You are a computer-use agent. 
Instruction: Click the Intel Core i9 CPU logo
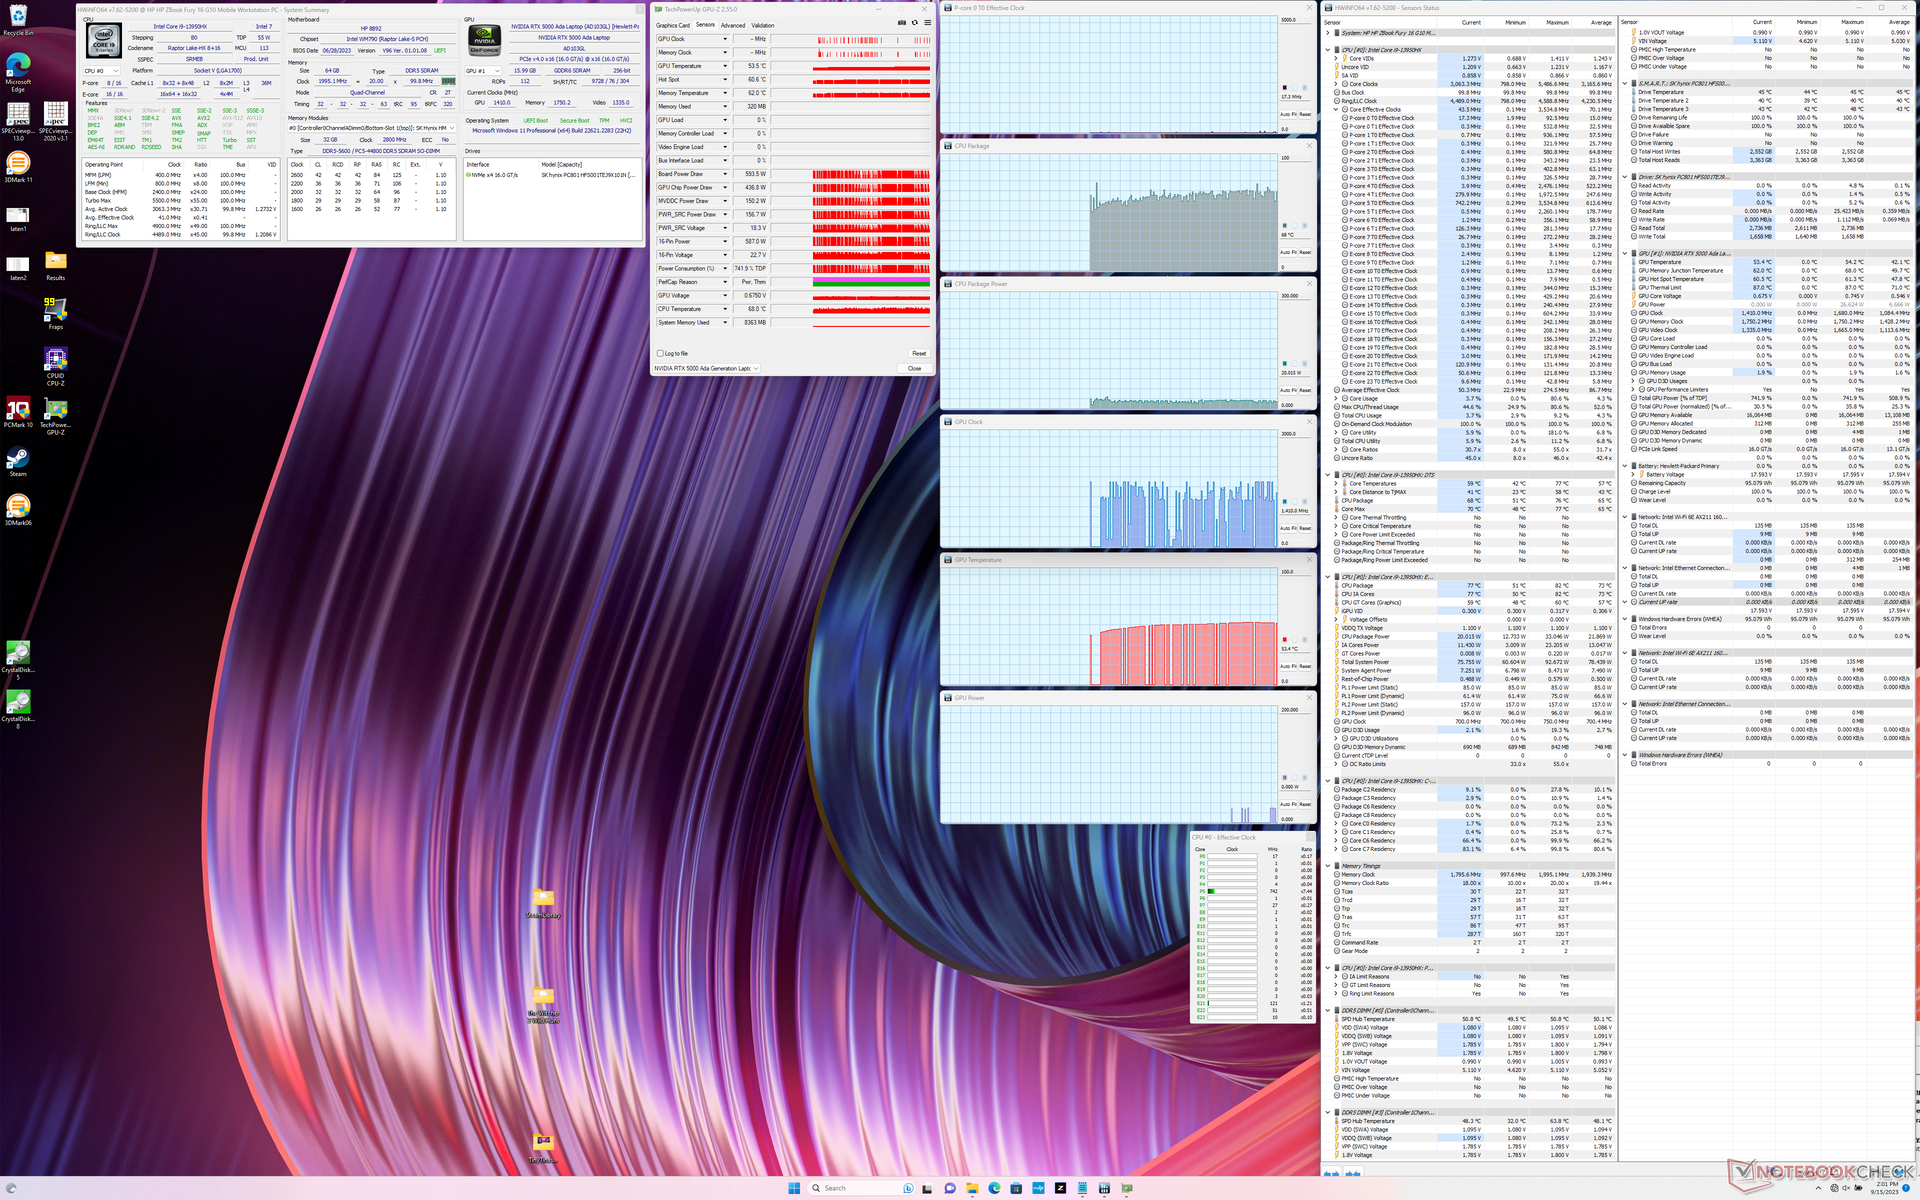(x=103, y=41)
